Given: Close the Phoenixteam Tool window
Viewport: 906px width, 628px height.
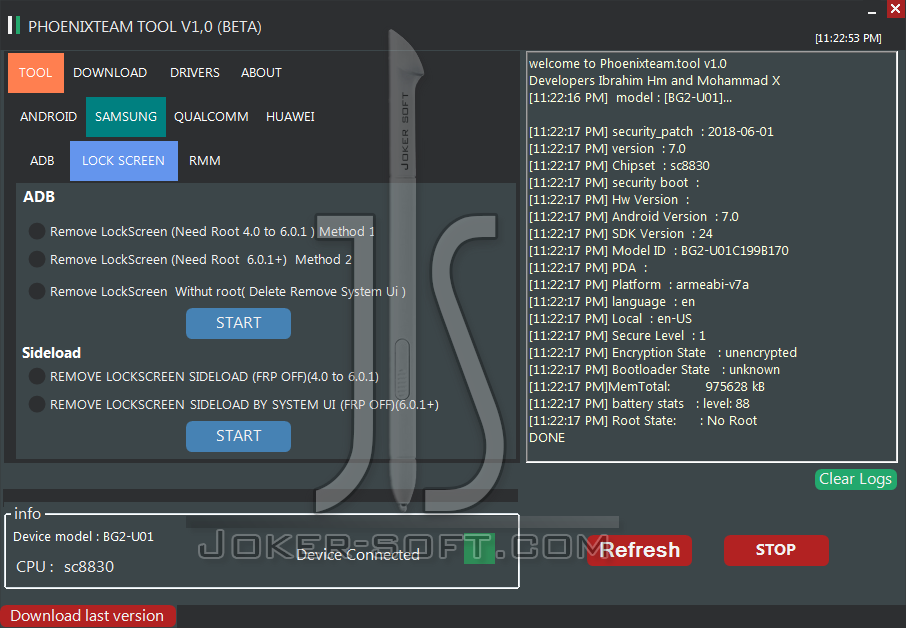Looking at the screenshot, I should point(896,9).
